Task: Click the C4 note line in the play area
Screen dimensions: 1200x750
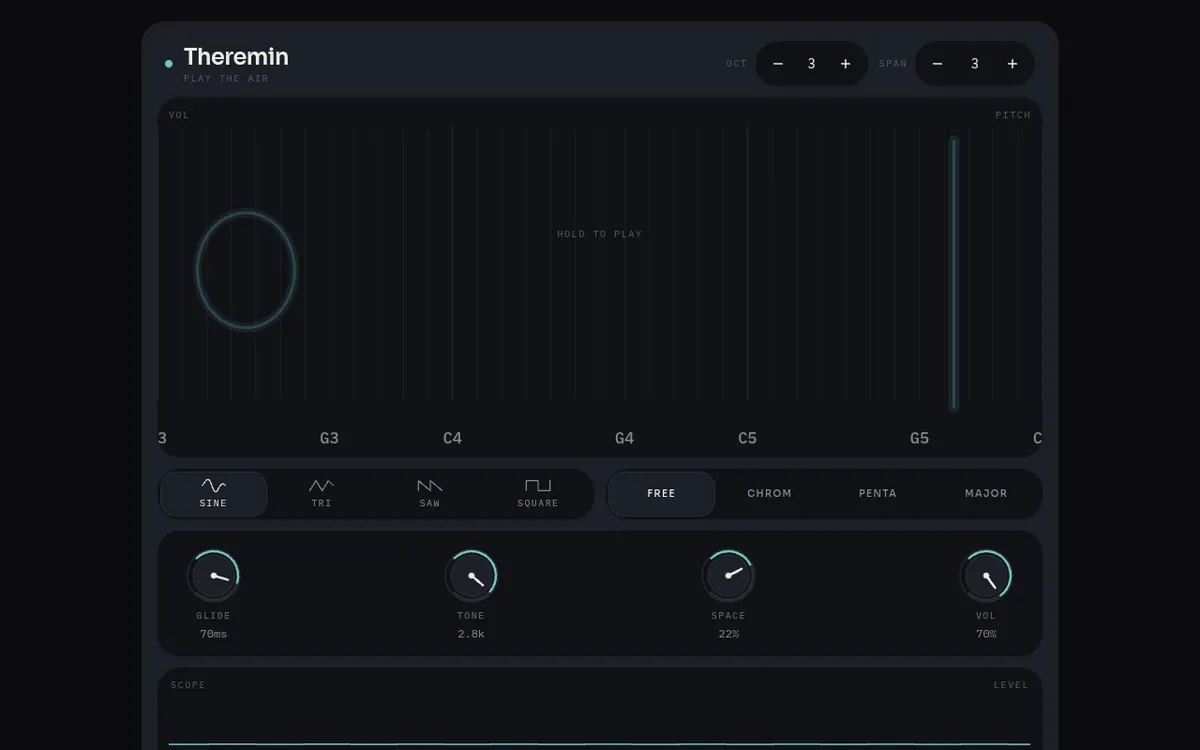Action: pyautogui.click(x=452, y=263)
